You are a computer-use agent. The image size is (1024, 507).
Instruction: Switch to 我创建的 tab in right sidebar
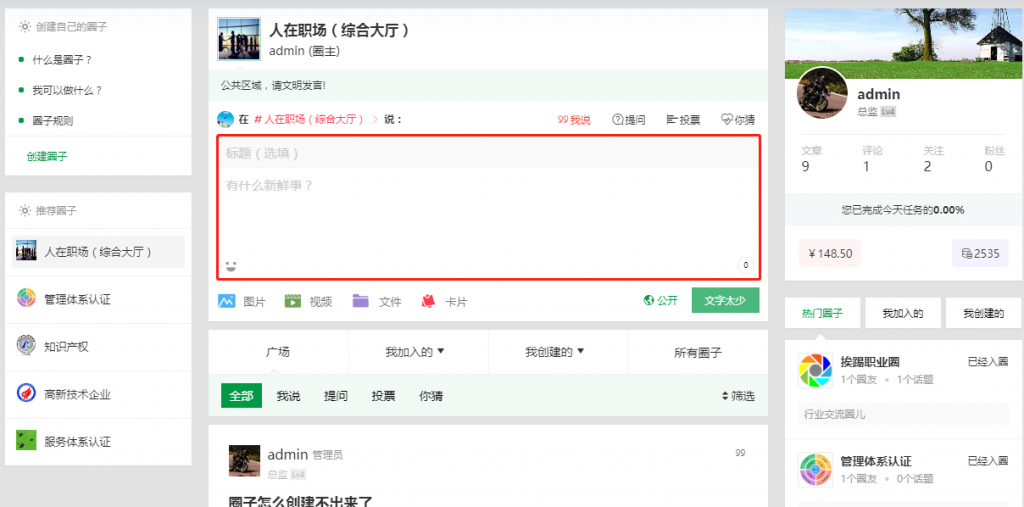click(984, 313)
